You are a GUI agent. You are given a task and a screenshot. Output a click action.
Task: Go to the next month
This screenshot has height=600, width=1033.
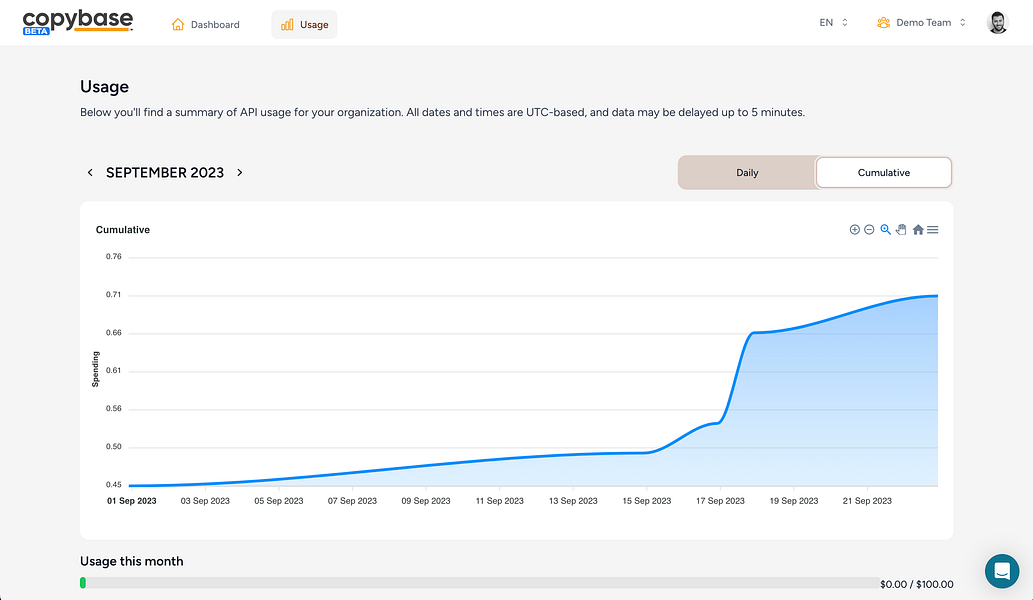240,172
